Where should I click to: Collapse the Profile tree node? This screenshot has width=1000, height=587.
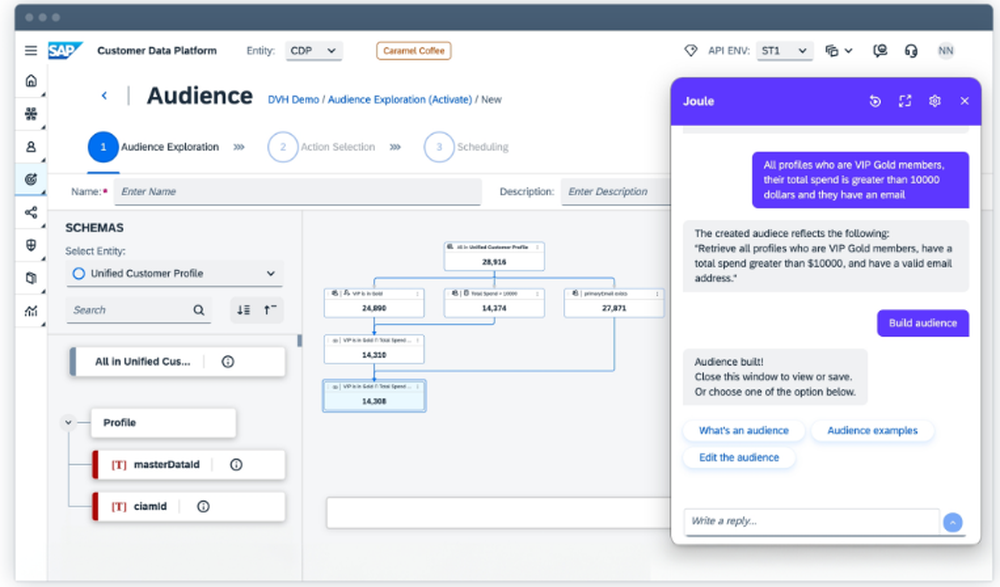(68, 422)
